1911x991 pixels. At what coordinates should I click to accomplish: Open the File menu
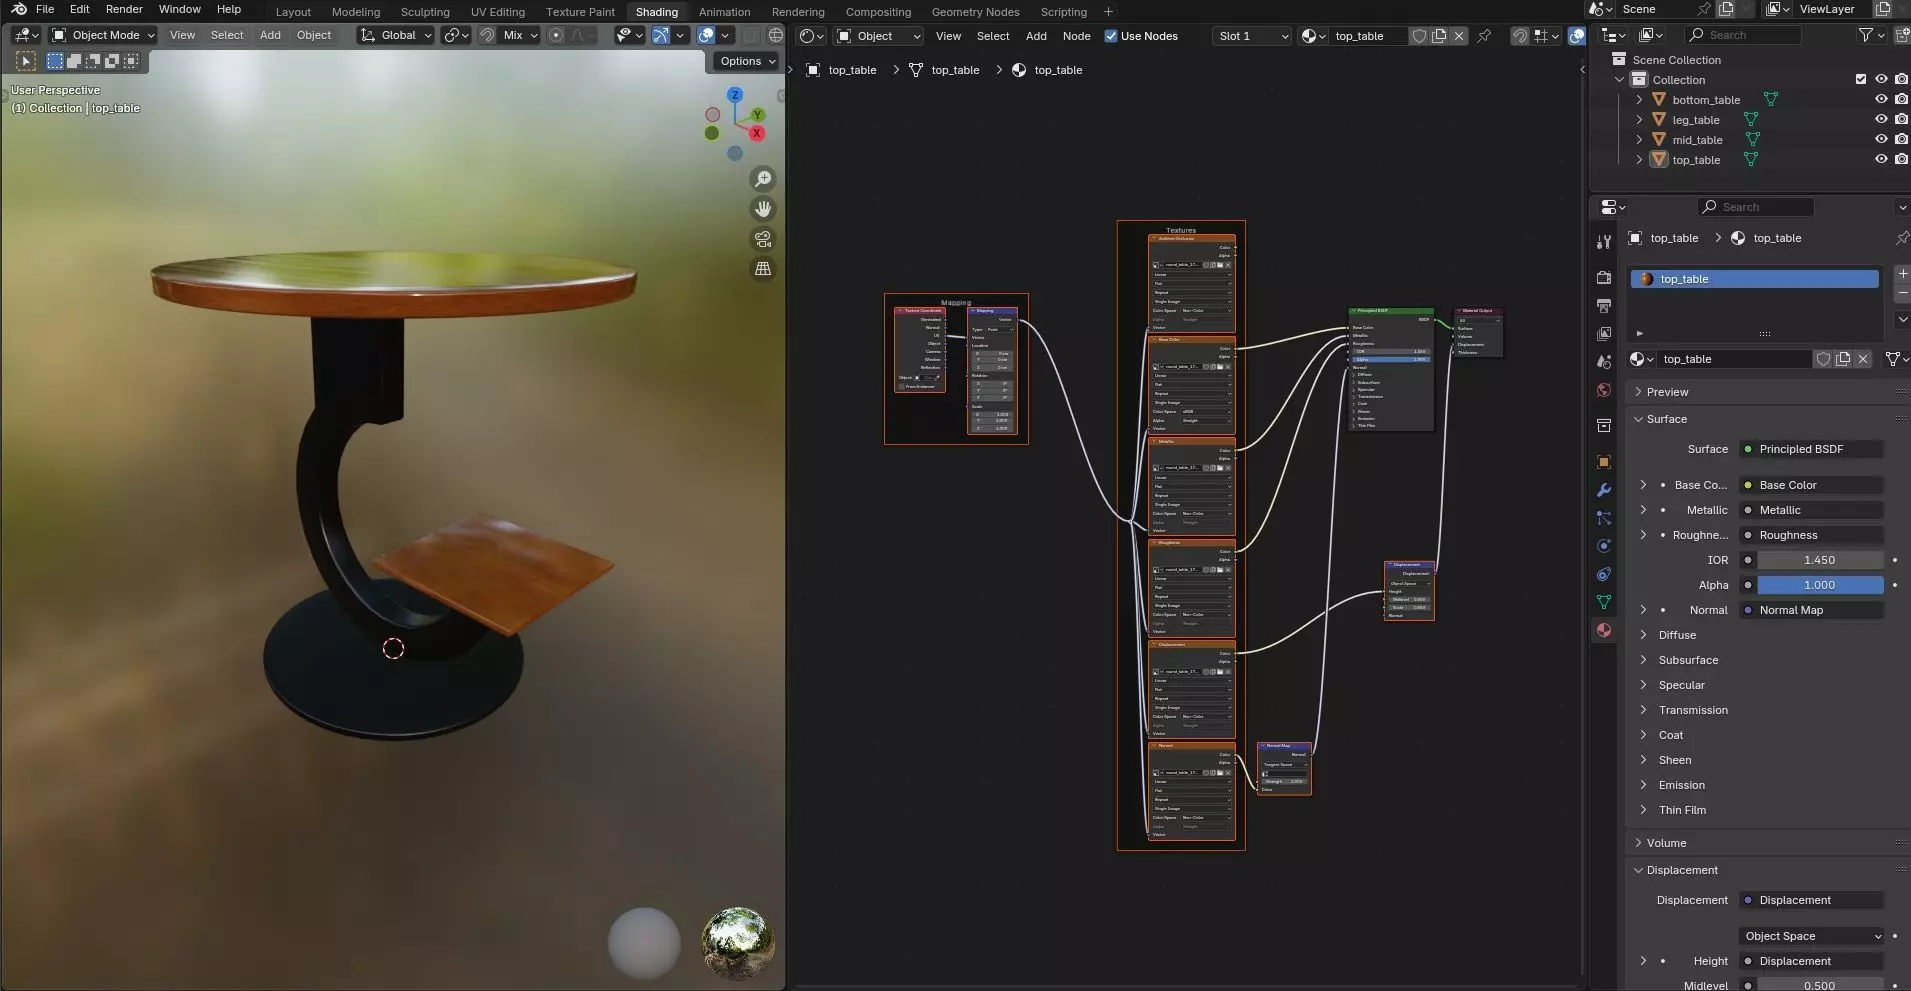[45, 9]
